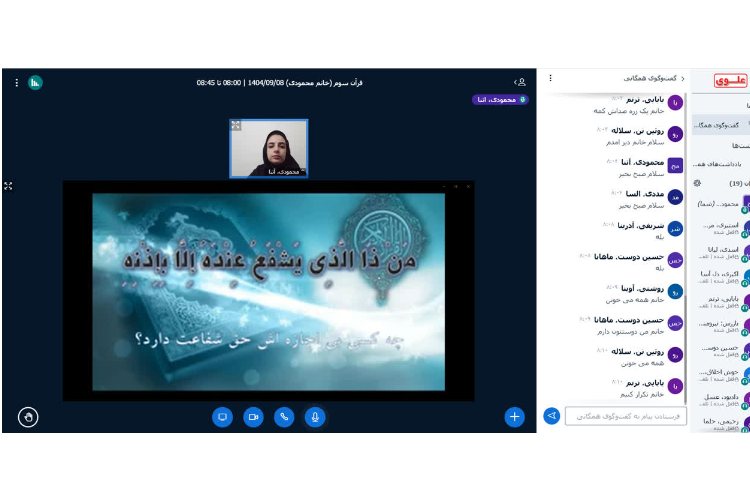This screenshot has width=750, height=480.
Task: Click the علوی logo in the sidebar
Action: [730, 81]
